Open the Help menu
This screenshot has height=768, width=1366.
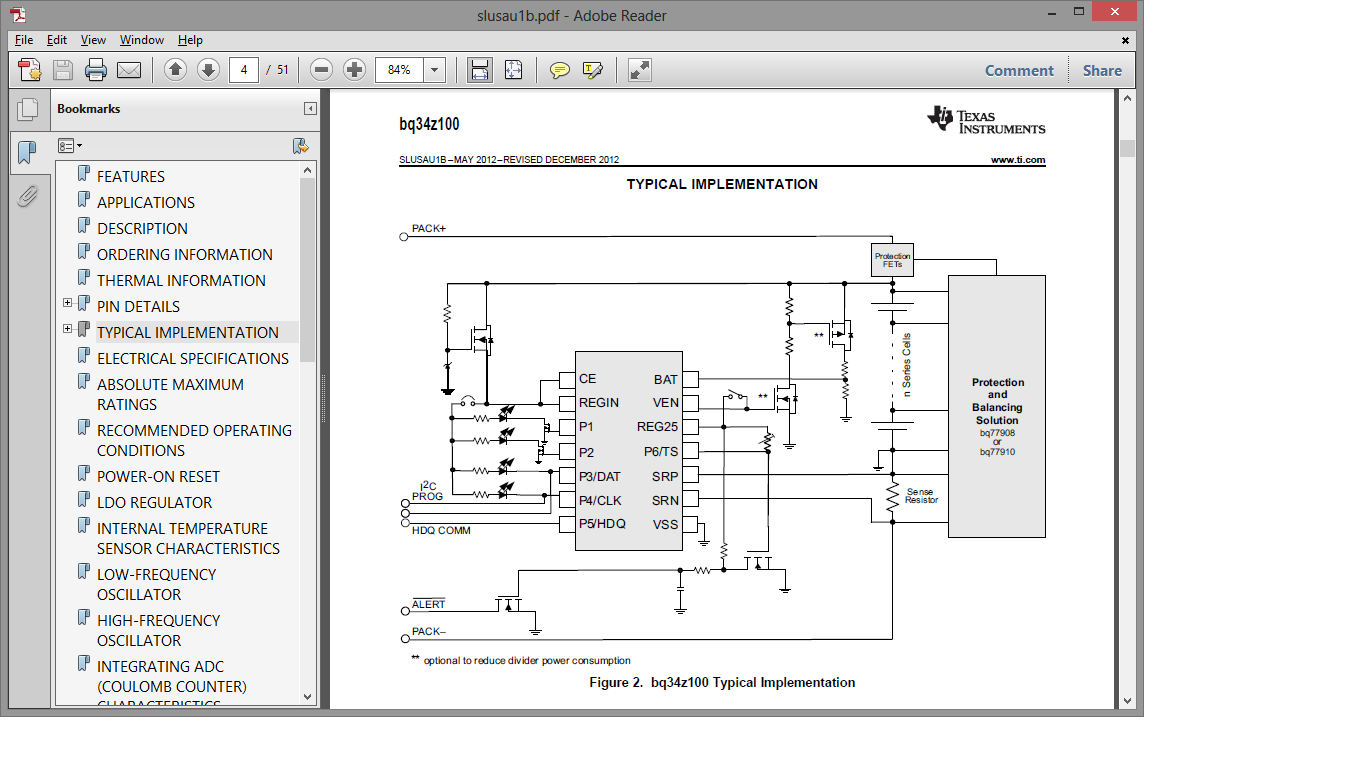click(190, 40)
